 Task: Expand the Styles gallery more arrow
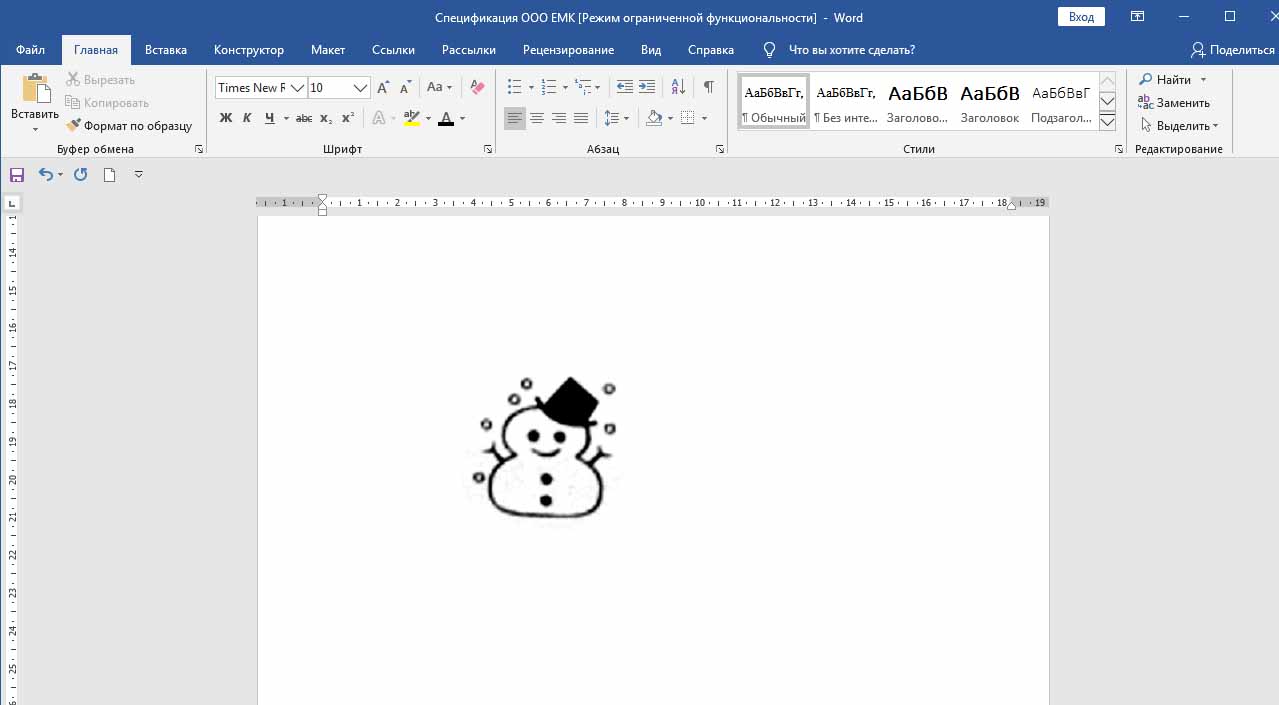[1107, 122]
